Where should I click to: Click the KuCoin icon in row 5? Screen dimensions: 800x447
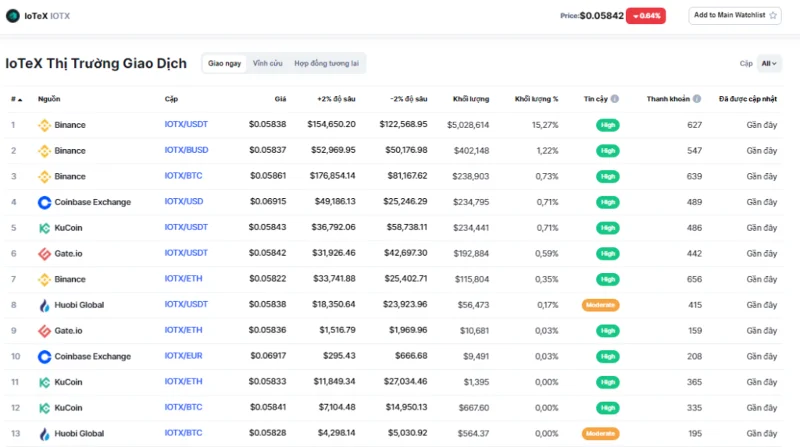tap(44, 228)
